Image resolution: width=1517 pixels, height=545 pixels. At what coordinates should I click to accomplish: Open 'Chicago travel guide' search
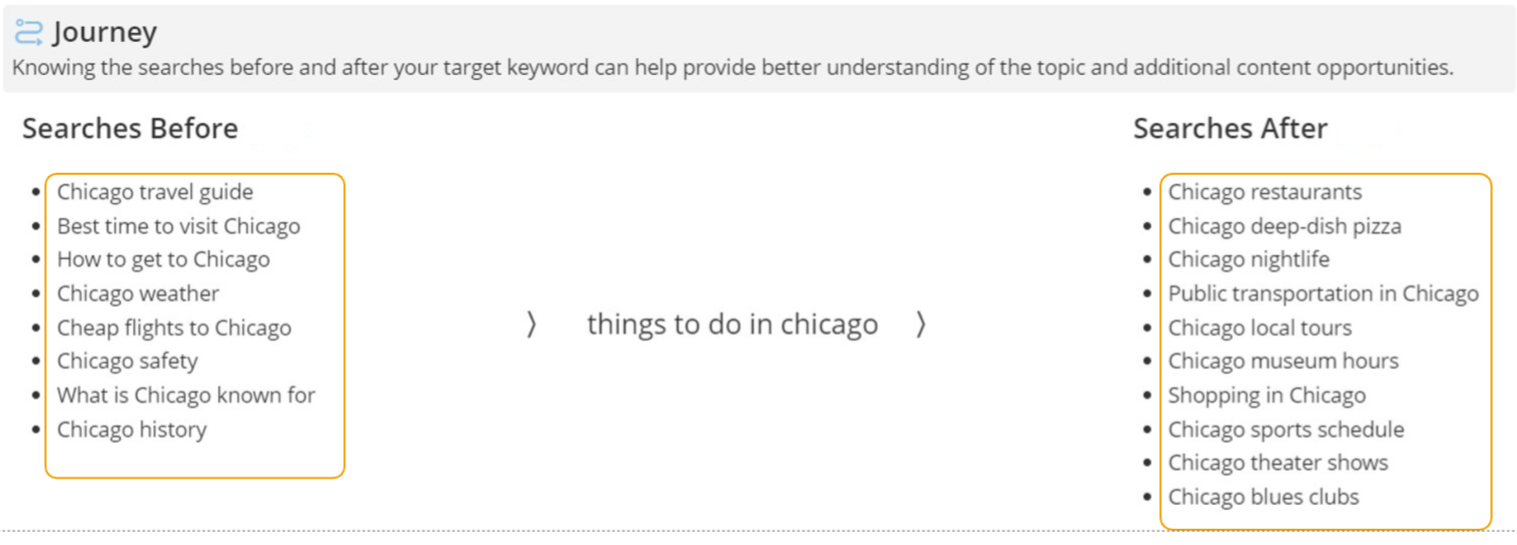click(155, 192)
